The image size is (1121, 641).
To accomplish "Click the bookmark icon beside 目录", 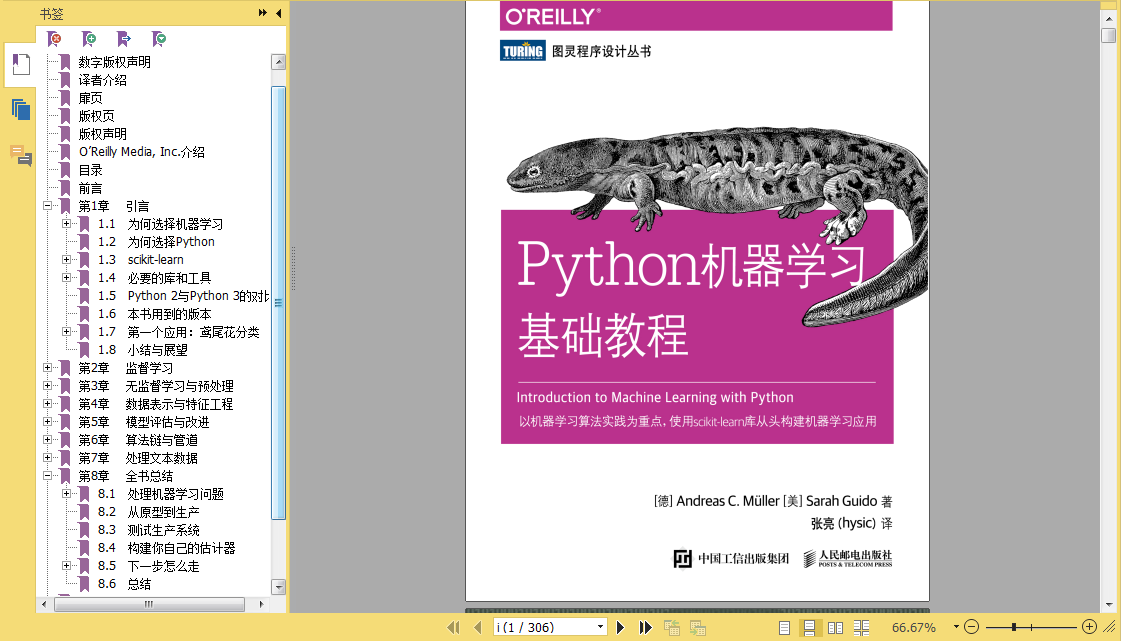I will tap(65, 170).
